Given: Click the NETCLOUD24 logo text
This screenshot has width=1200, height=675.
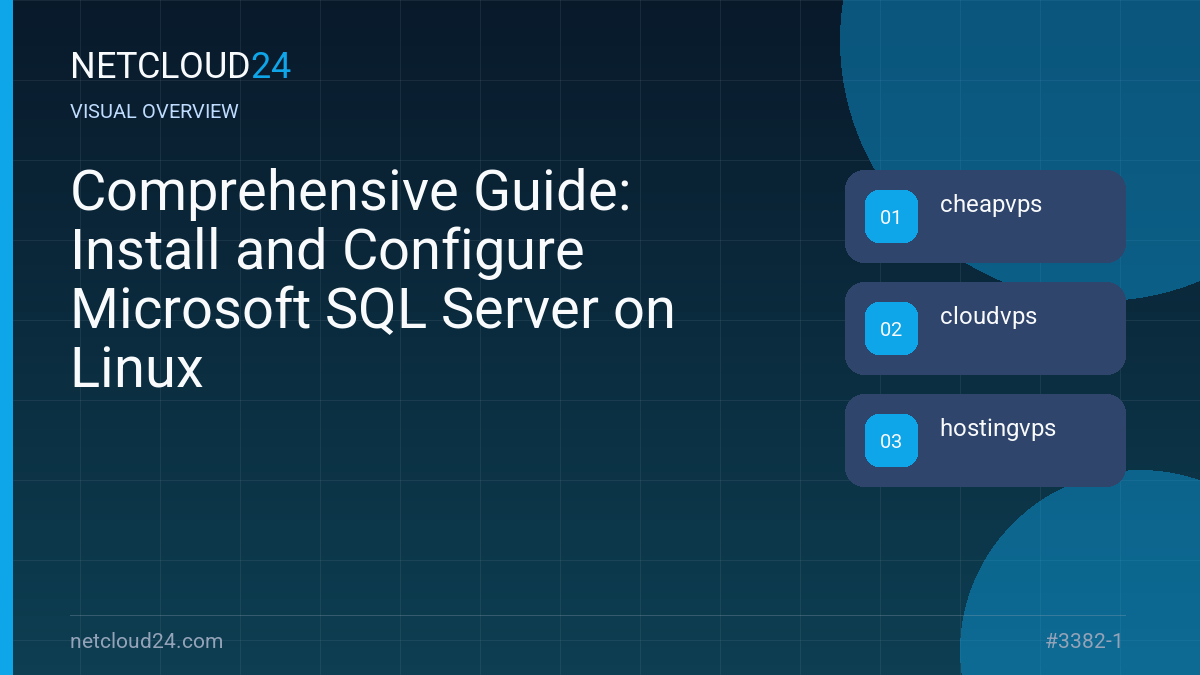Looking at the screenshot, I should pos(181,66).
